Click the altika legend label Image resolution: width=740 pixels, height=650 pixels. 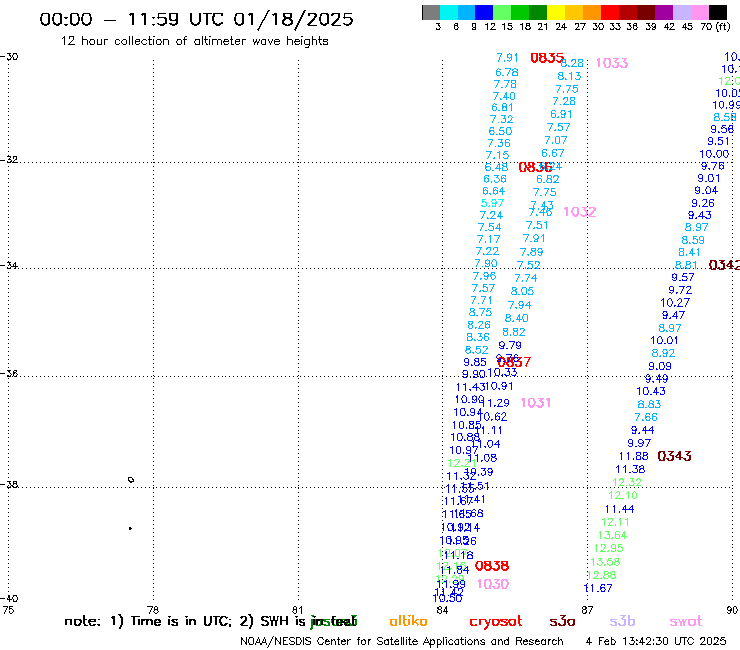point(408,621)
